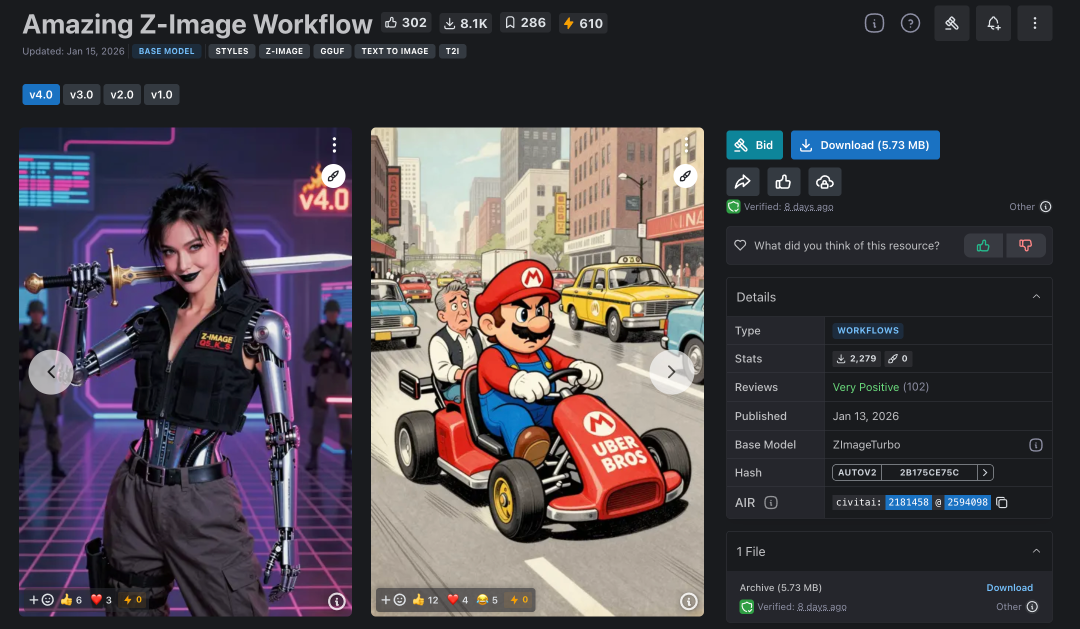Click the STYLES tag
The image size is (1080, 629).
232,51
